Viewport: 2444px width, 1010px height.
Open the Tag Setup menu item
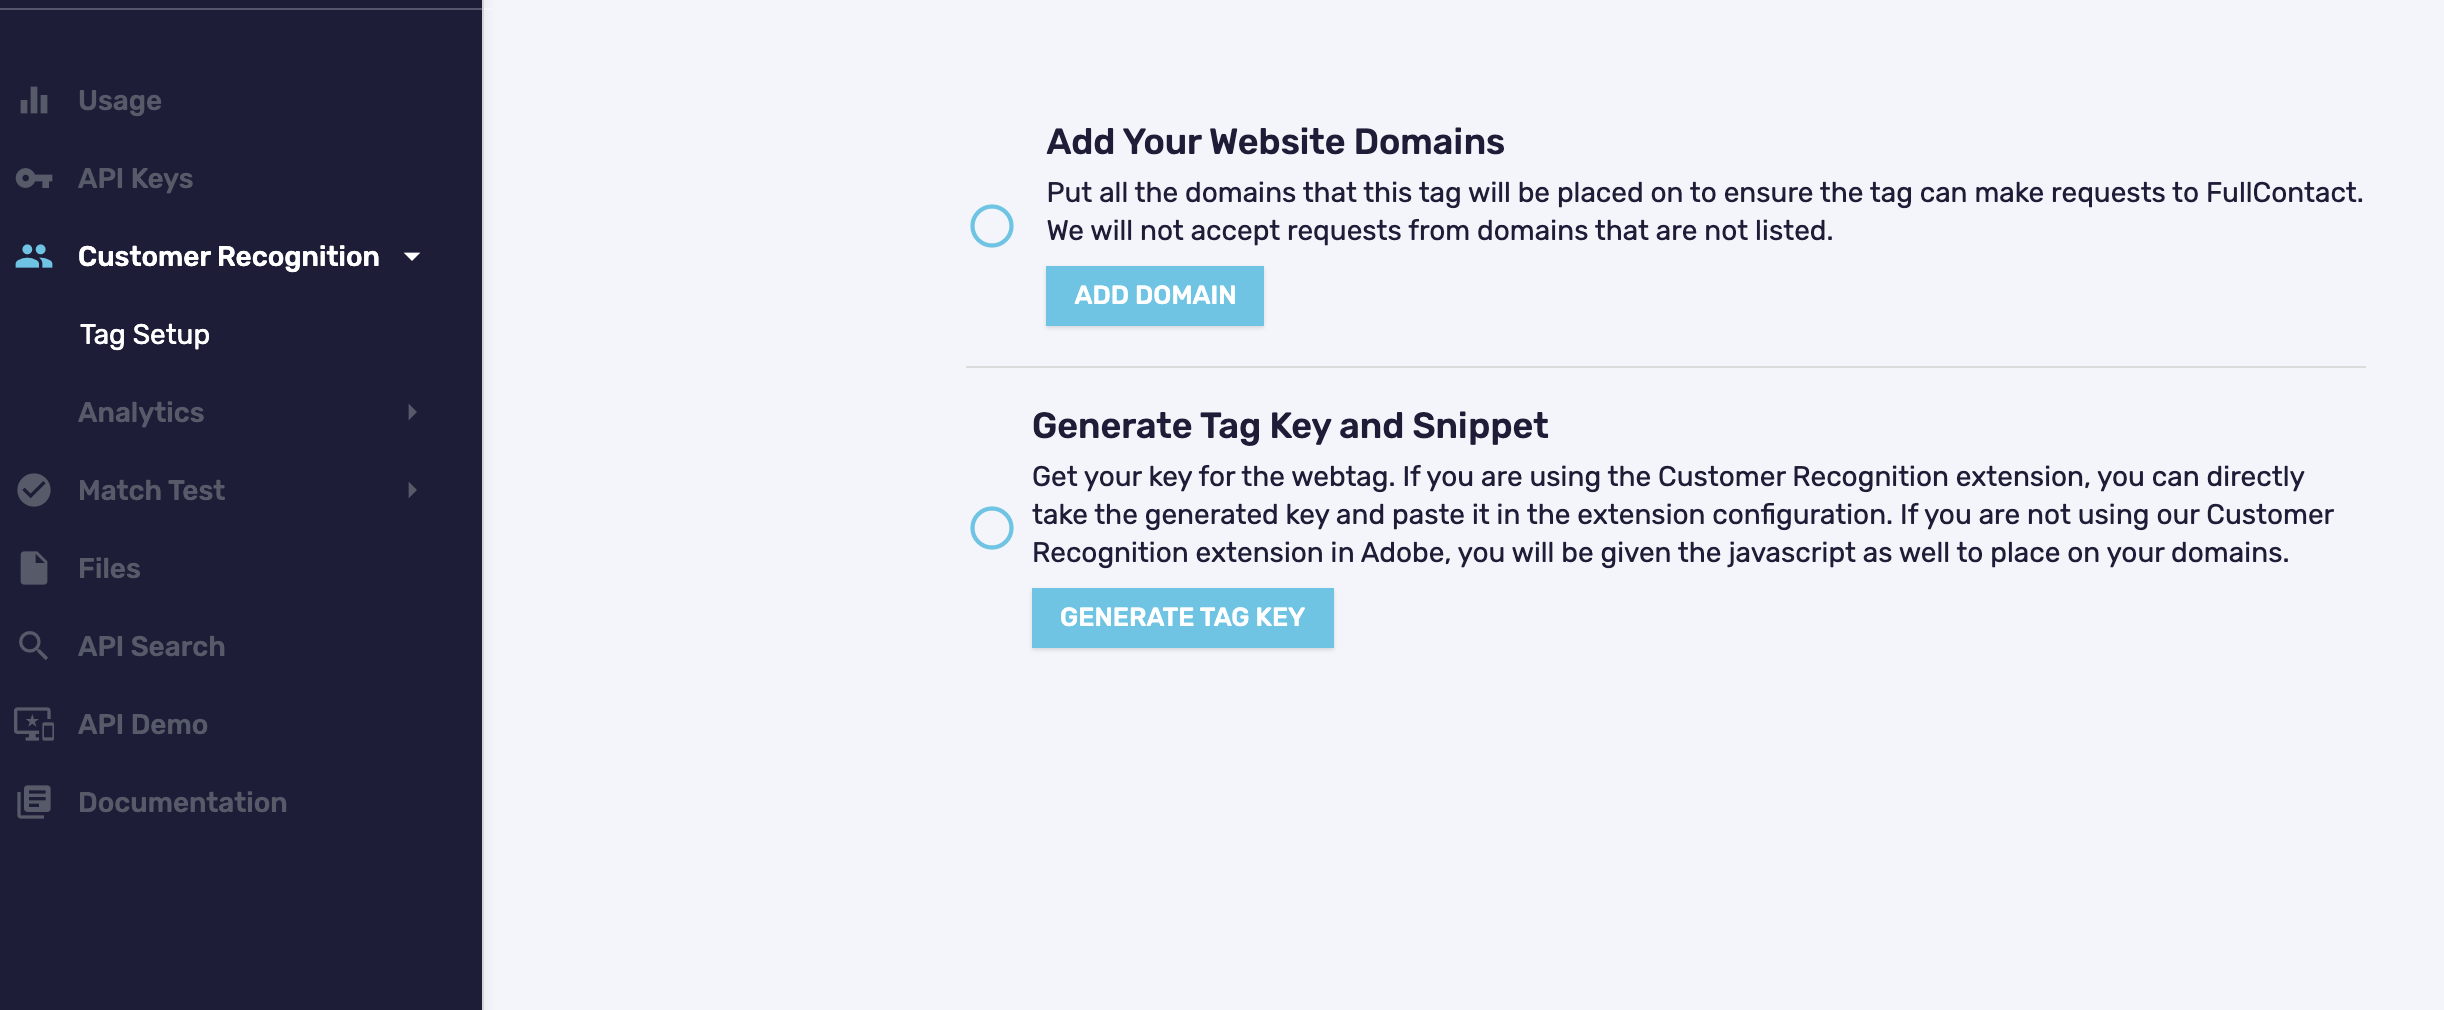point(145,334)
